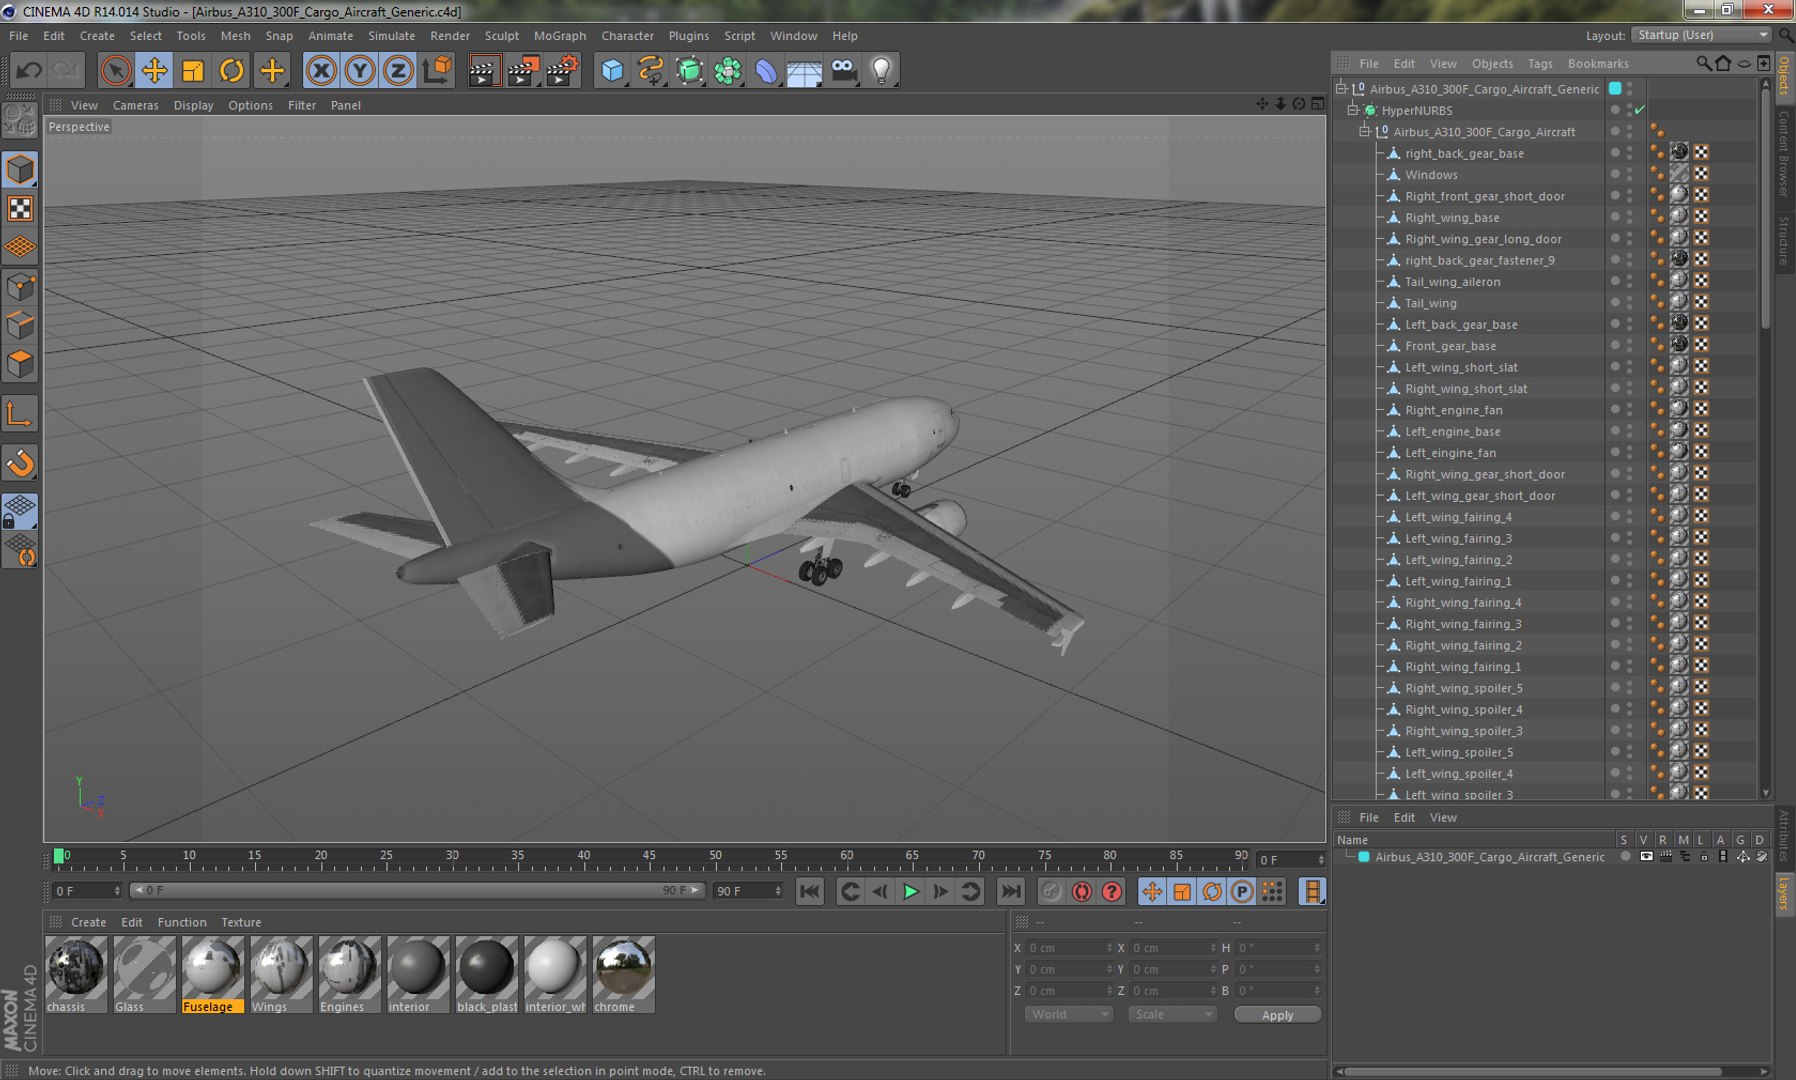This screenshot has height=1080, width=1796.
Task: Toggle HyperNURBS enabled green checkmark
Action: [1640, 110]
